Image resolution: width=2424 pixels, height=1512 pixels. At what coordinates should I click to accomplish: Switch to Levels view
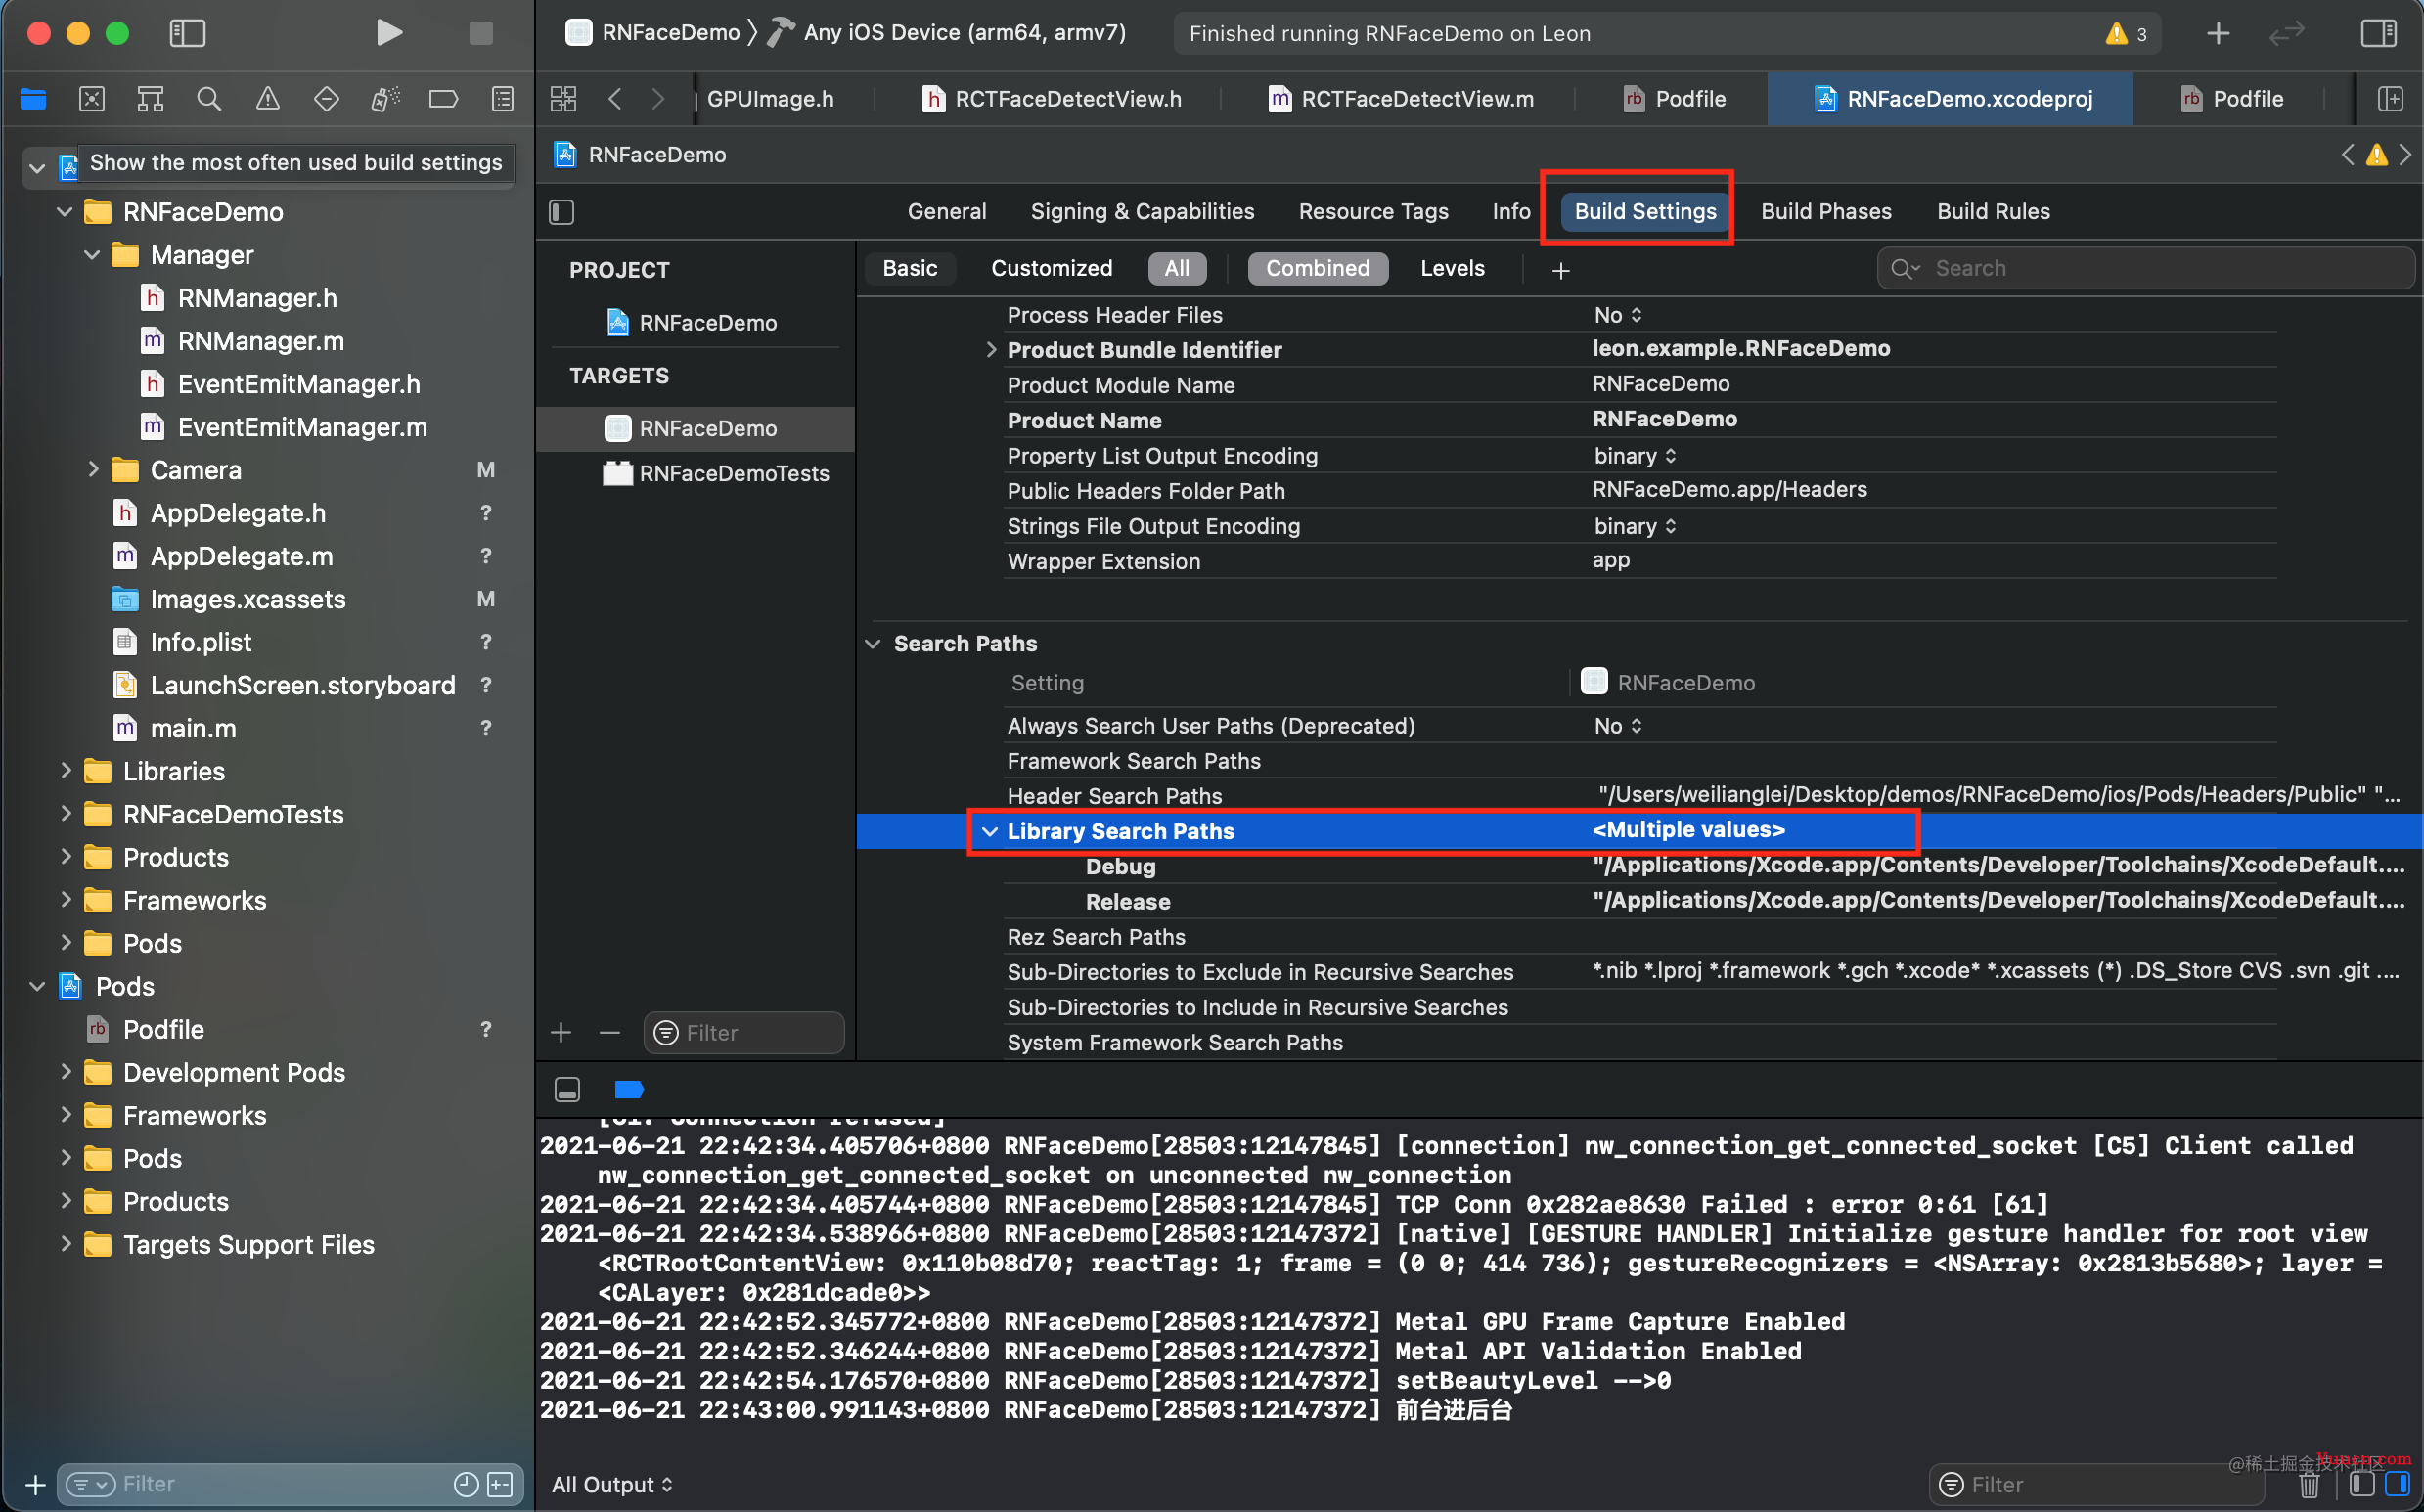[1452, 268]
